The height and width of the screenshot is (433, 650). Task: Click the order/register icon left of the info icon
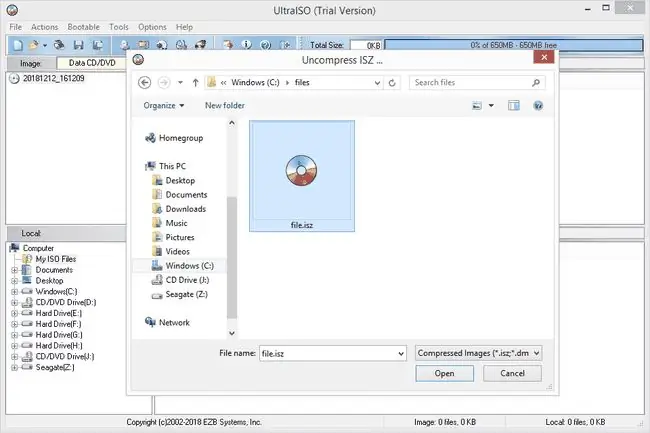click(x=228, y=45)
